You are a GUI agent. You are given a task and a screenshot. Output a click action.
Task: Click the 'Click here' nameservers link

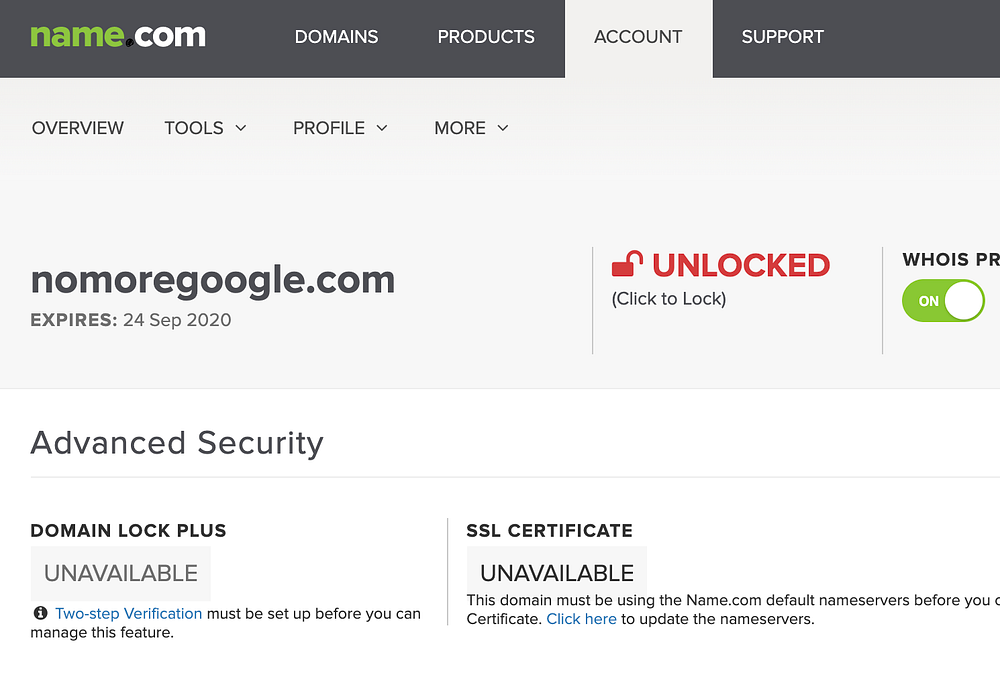tap(581, 619)
